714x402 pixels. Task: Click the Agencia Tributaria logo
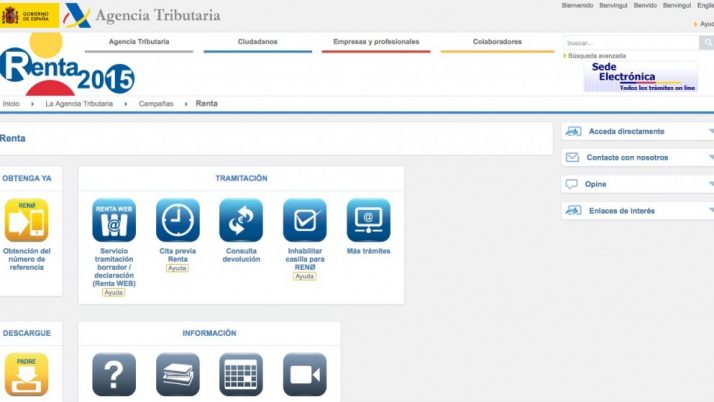point(142,15)
